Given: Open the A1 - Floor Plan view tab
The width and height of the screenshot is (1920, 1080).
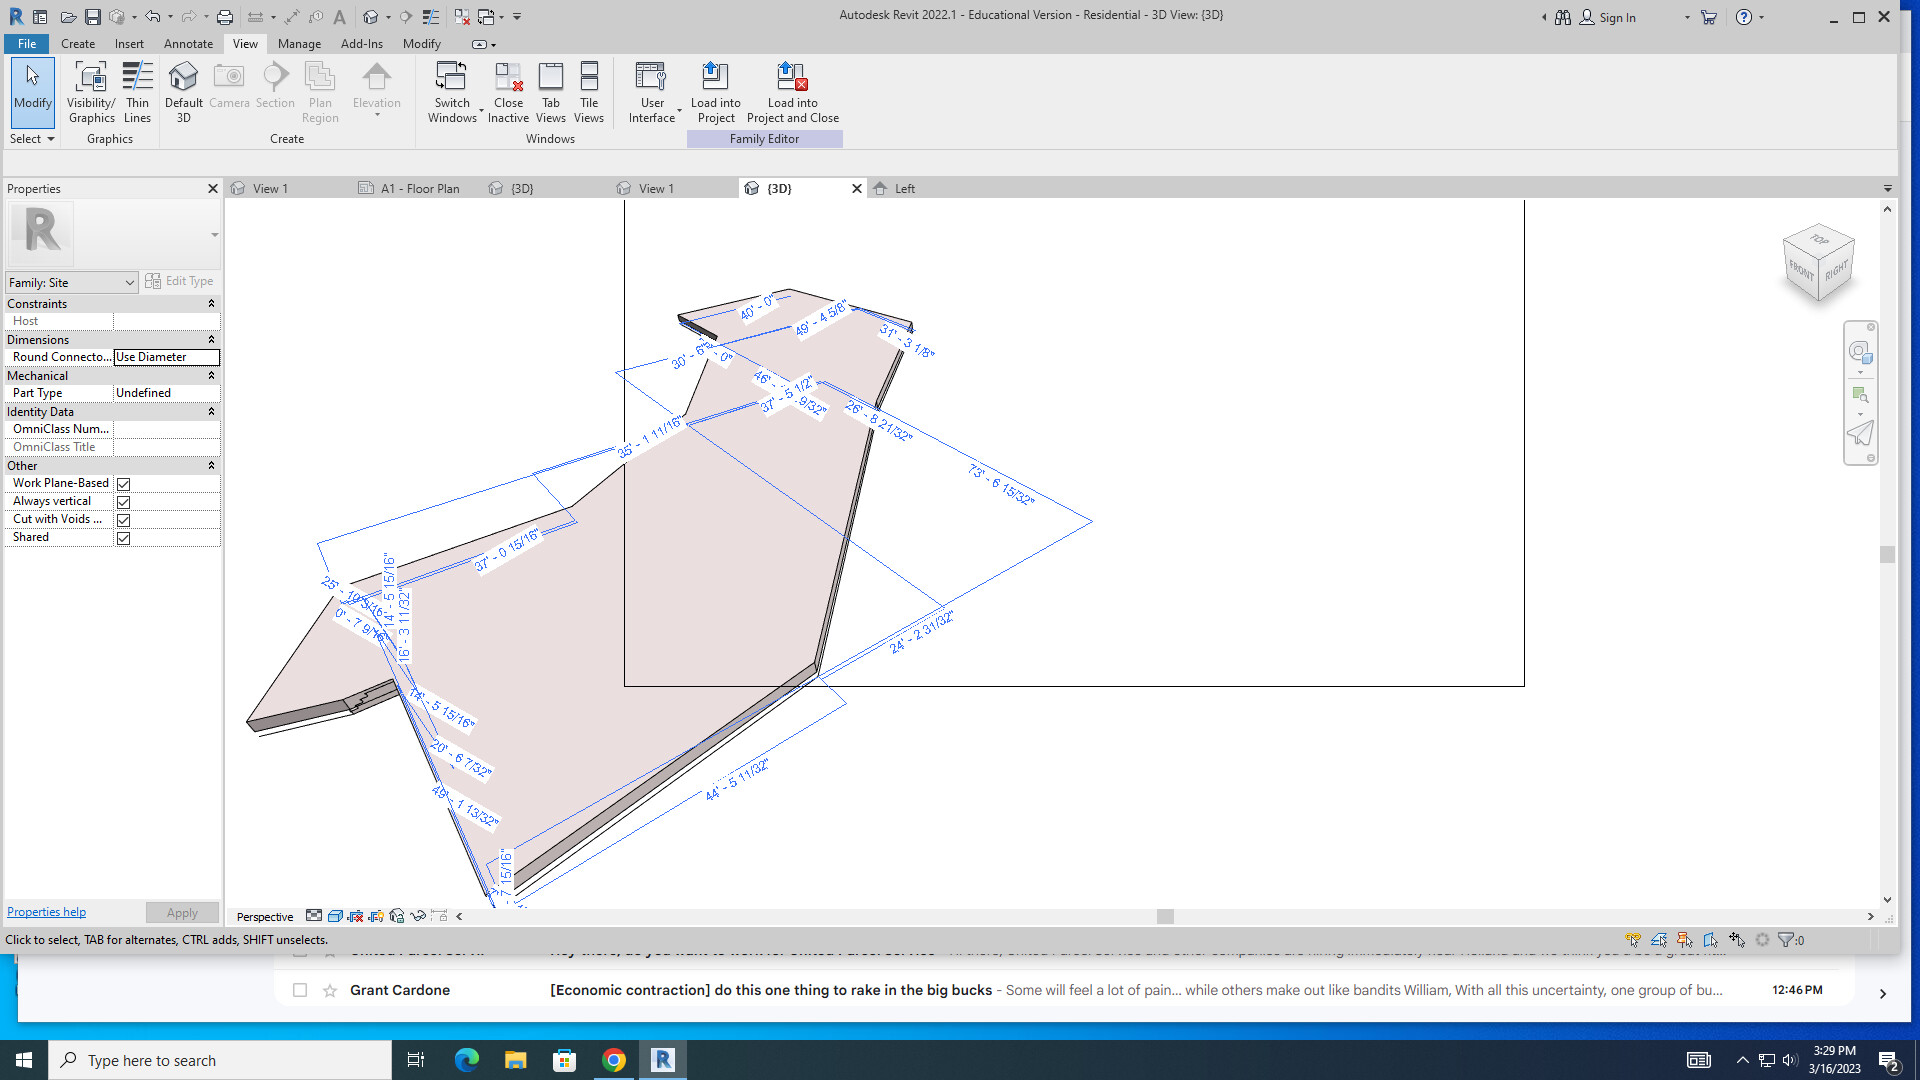Looking at the screenshot, I should (x=419, y=189).
